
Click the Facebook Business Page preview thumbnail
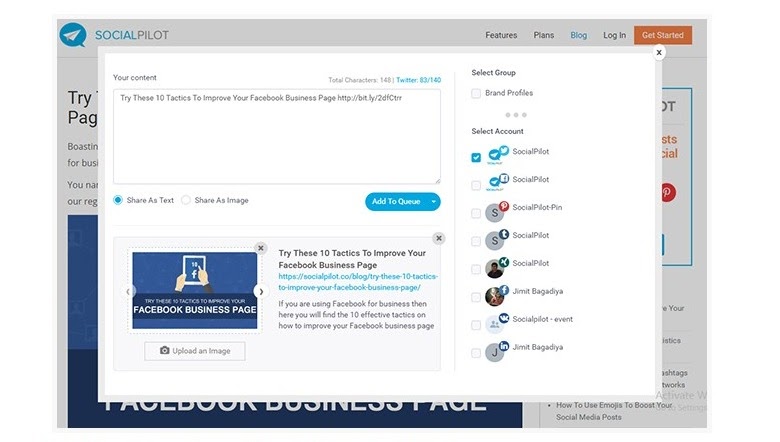point(195,290)
